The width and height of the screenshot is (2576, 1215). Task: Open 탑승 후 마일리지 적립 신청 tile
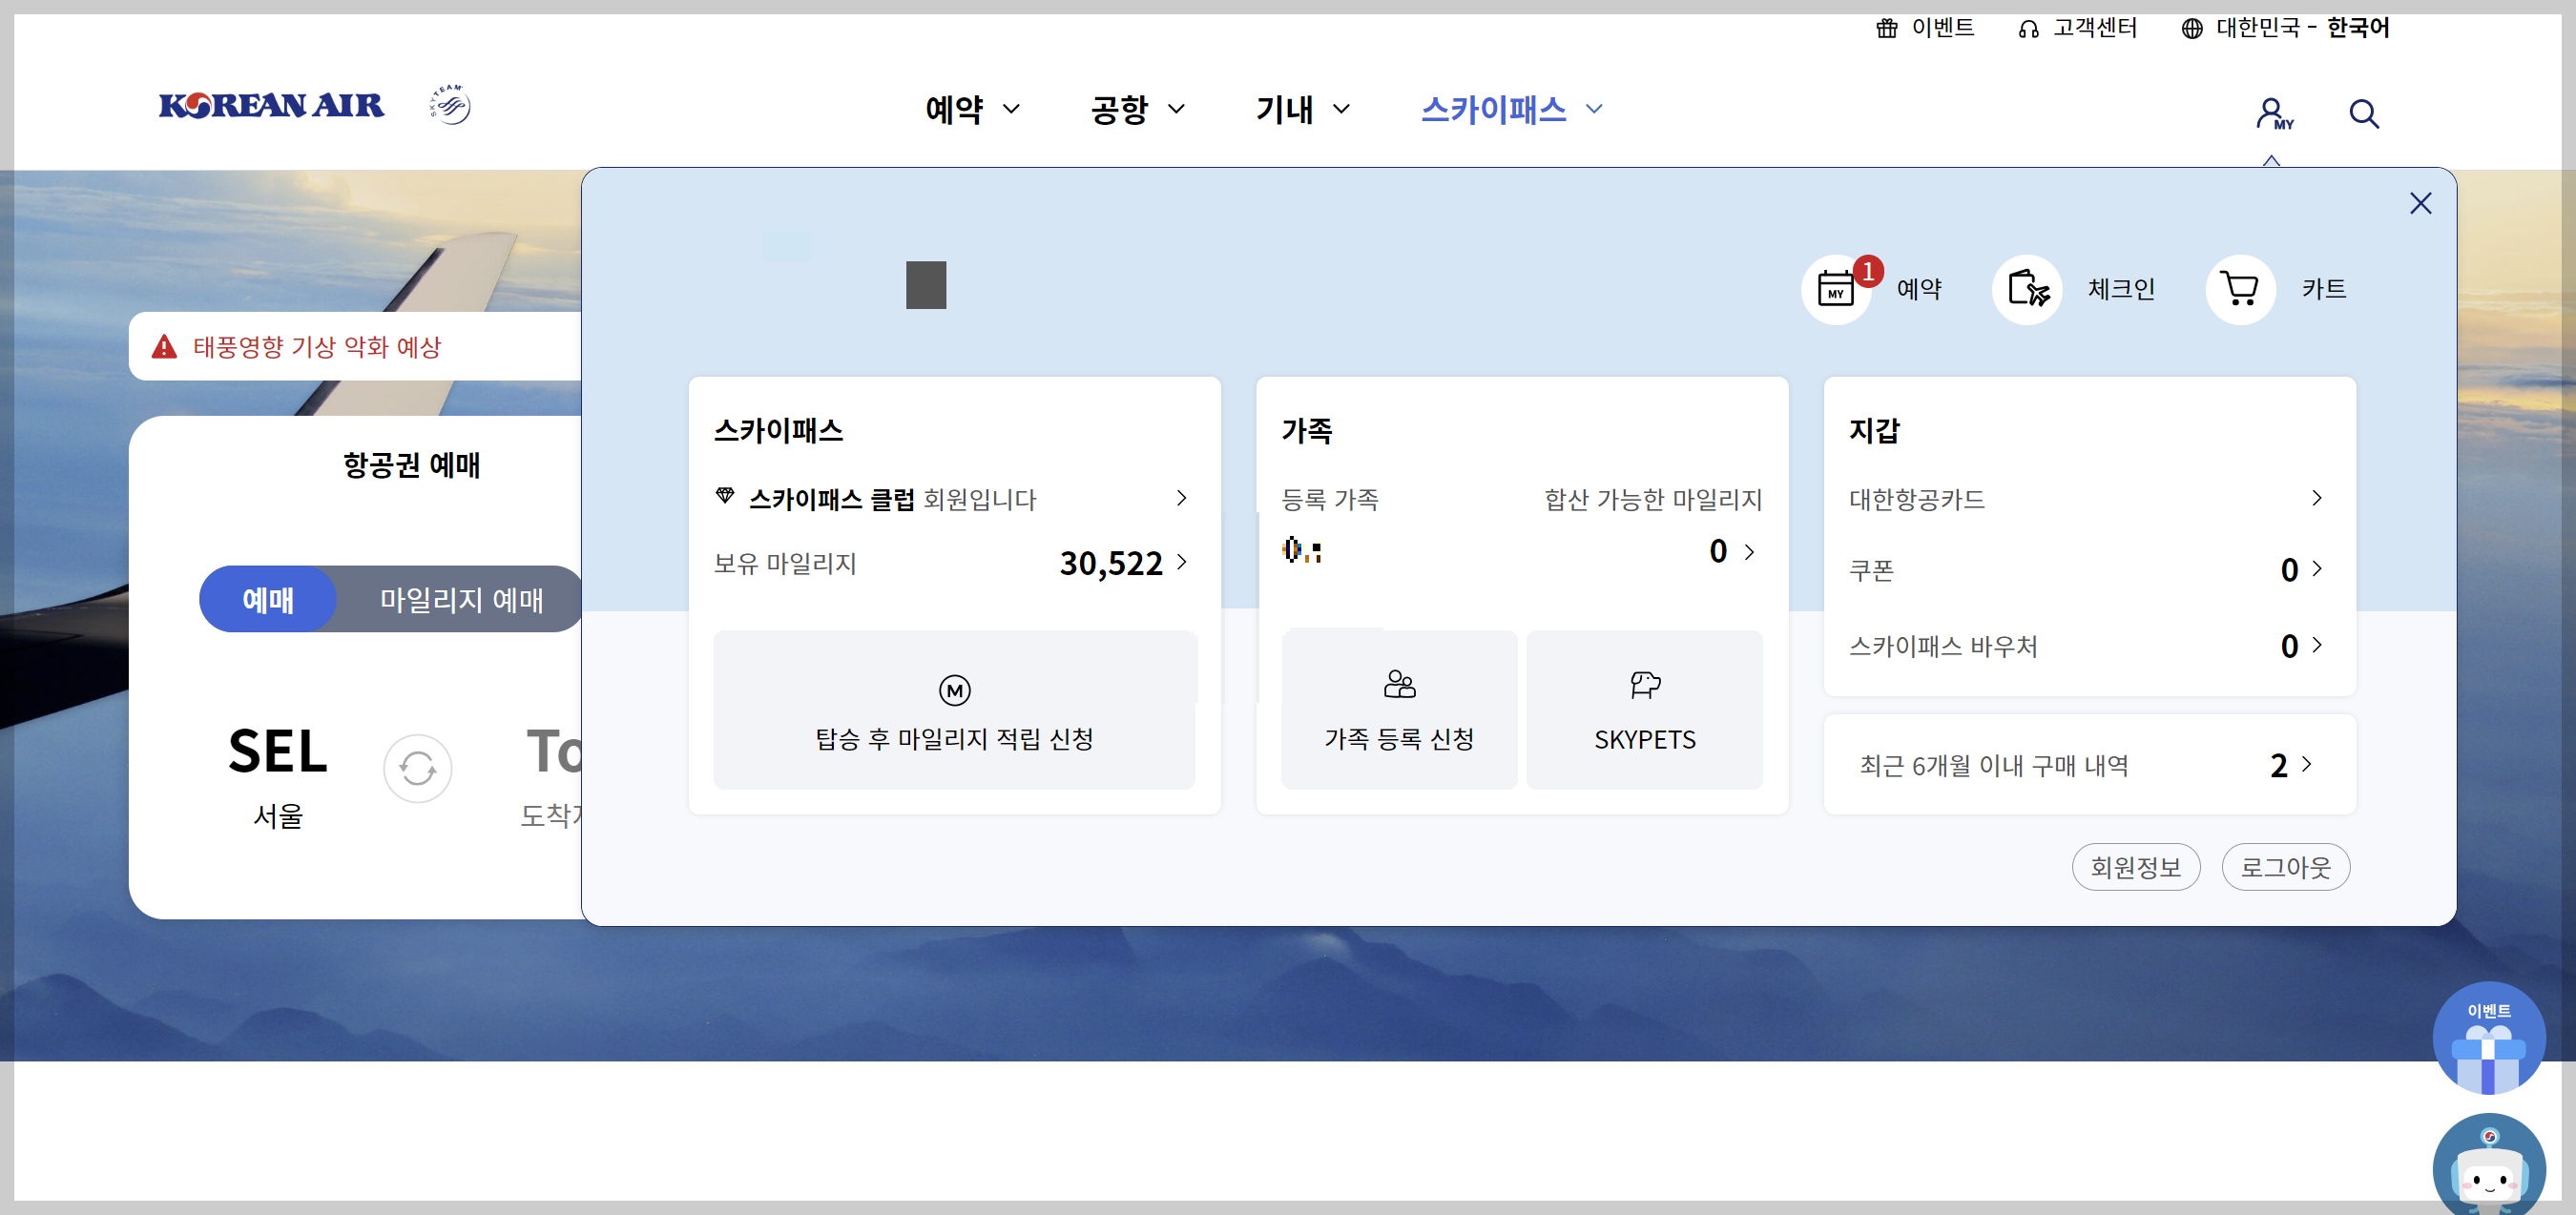[x=954, y=711]
